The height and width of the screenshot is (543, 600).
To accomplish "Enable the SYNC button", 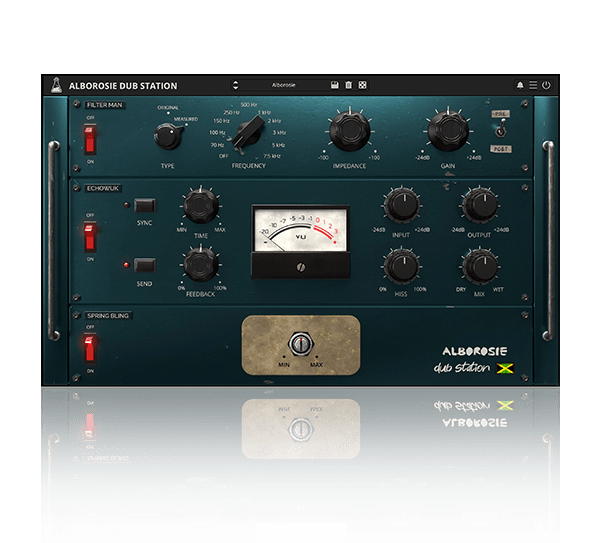I will 145,205.
